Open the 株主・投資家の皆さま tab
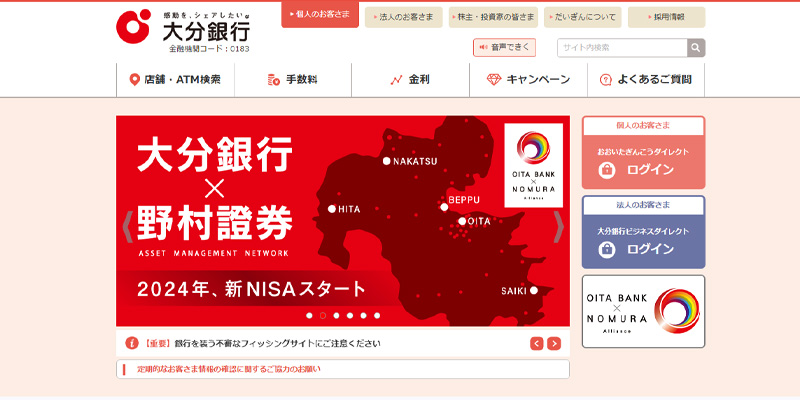This screenshot has height=400, width=800. pos(493,17)
